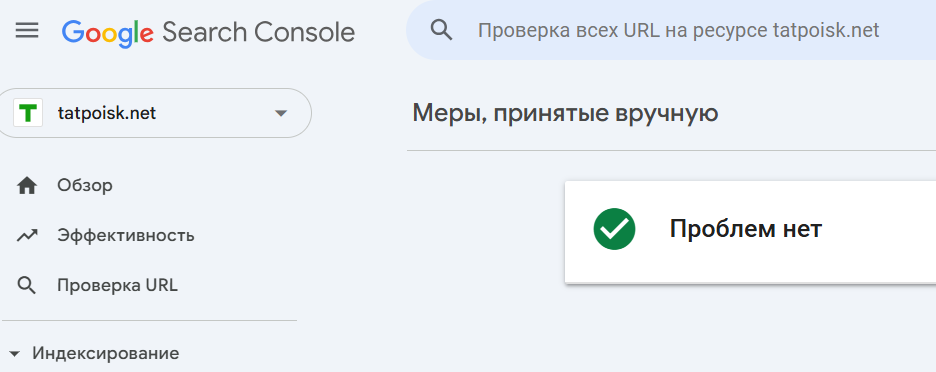This screenshot has height=372, width=936.
Task: Click the colored Google wordmark logo
Action: pyautogui.click(x=107, y=33)
